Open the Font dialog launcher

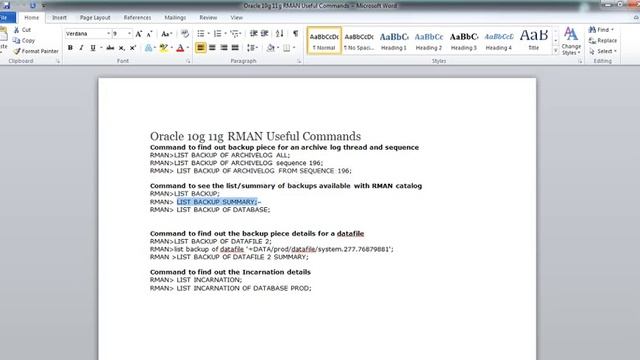coord(188,61)
